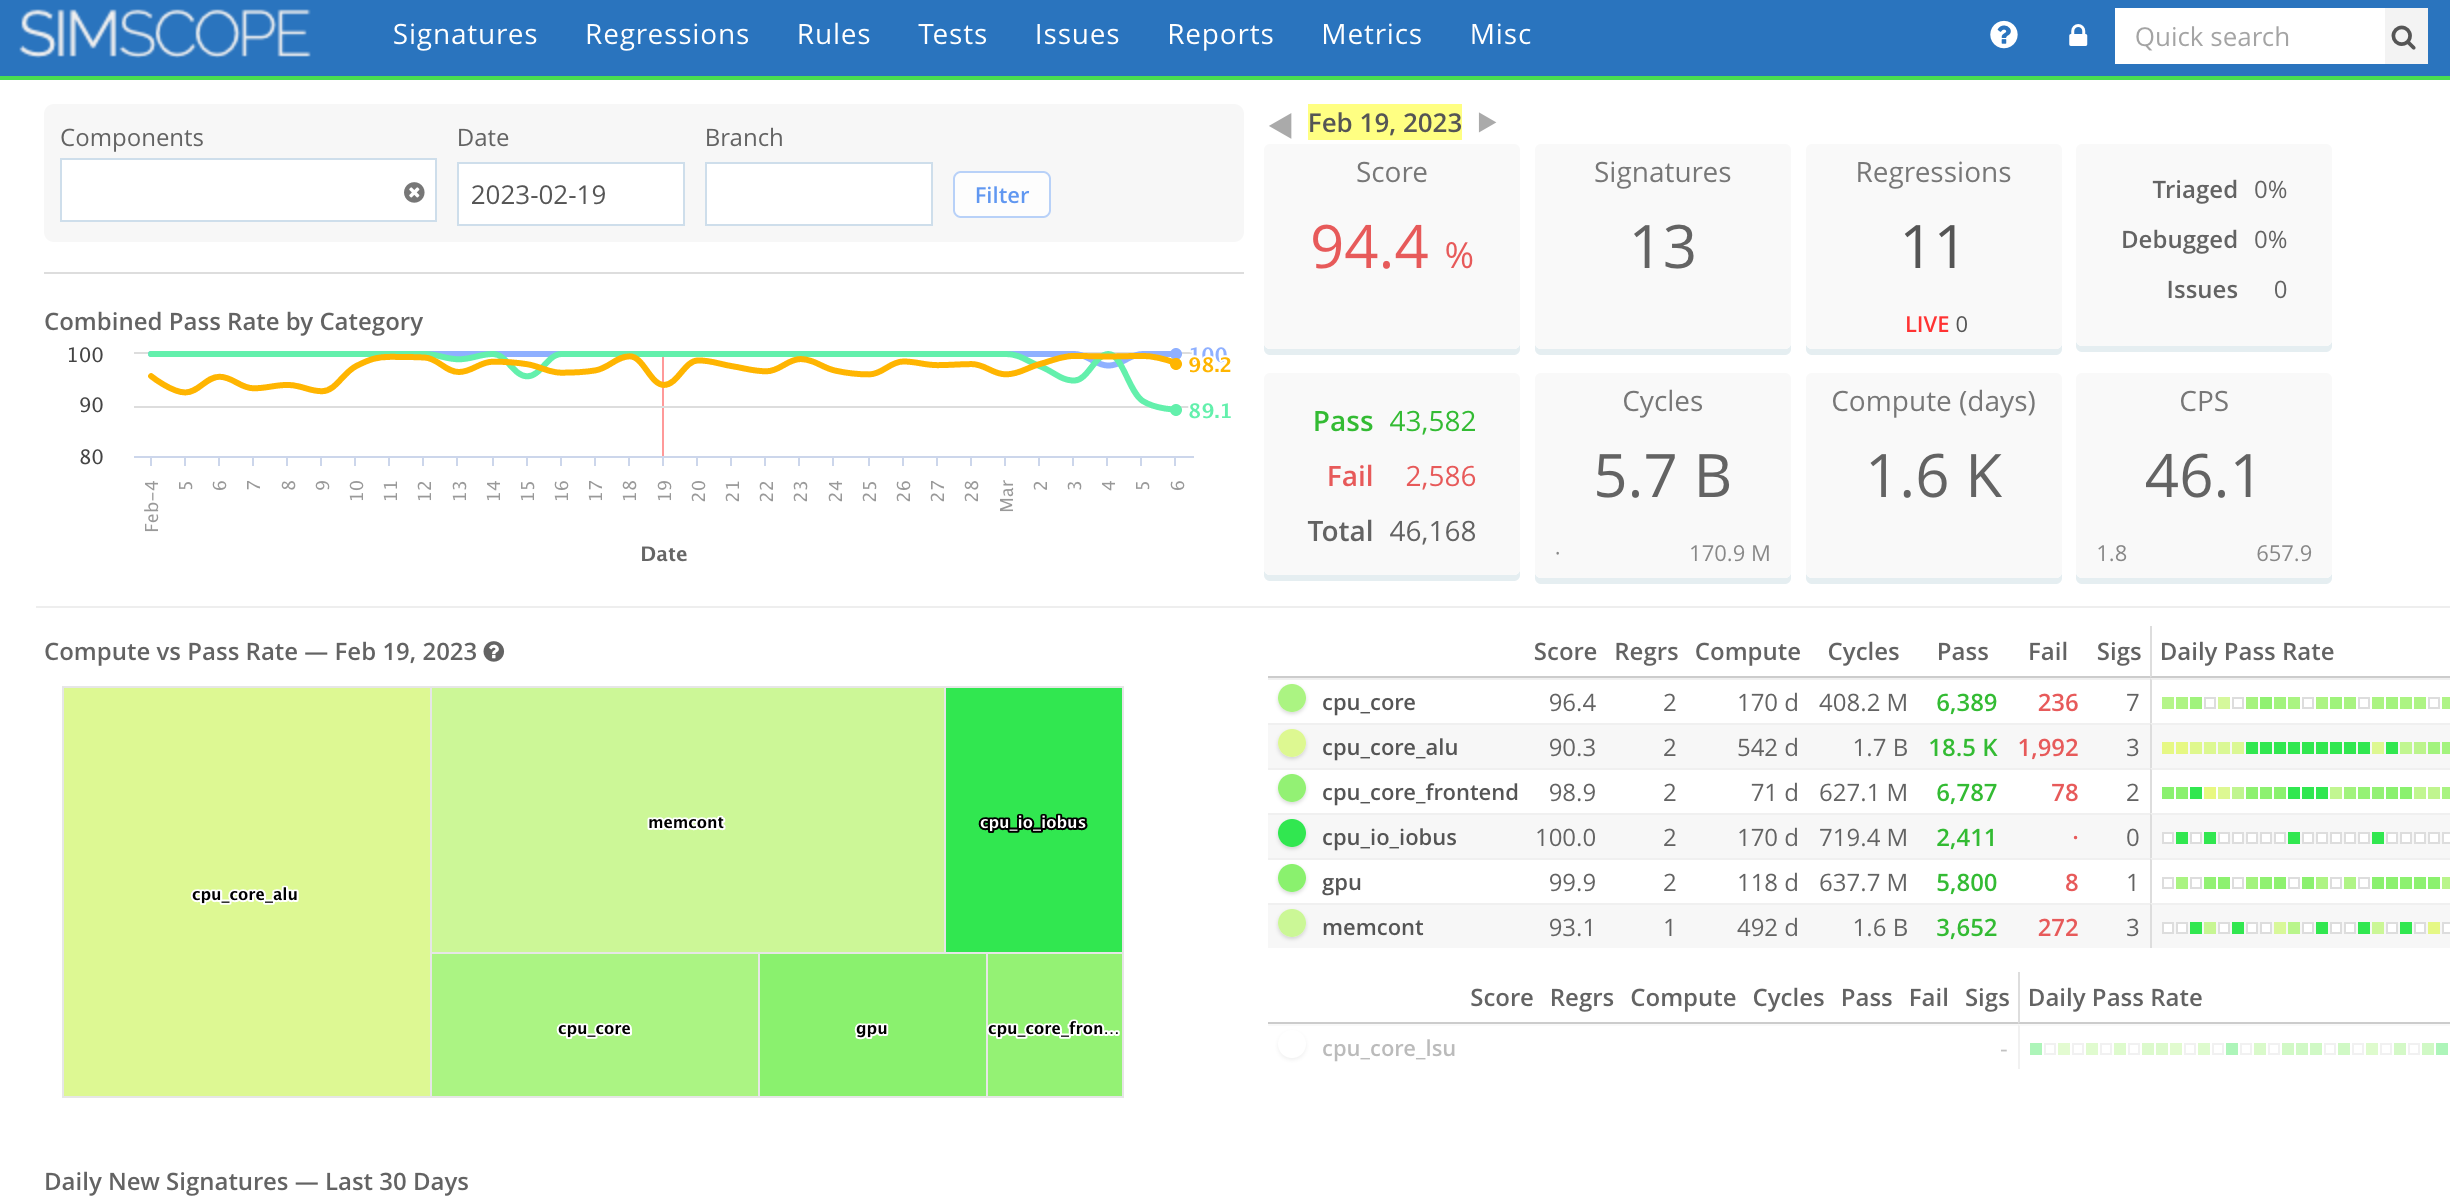Click the cpu_core_lsu row entry

(x=1389, y=1048)
